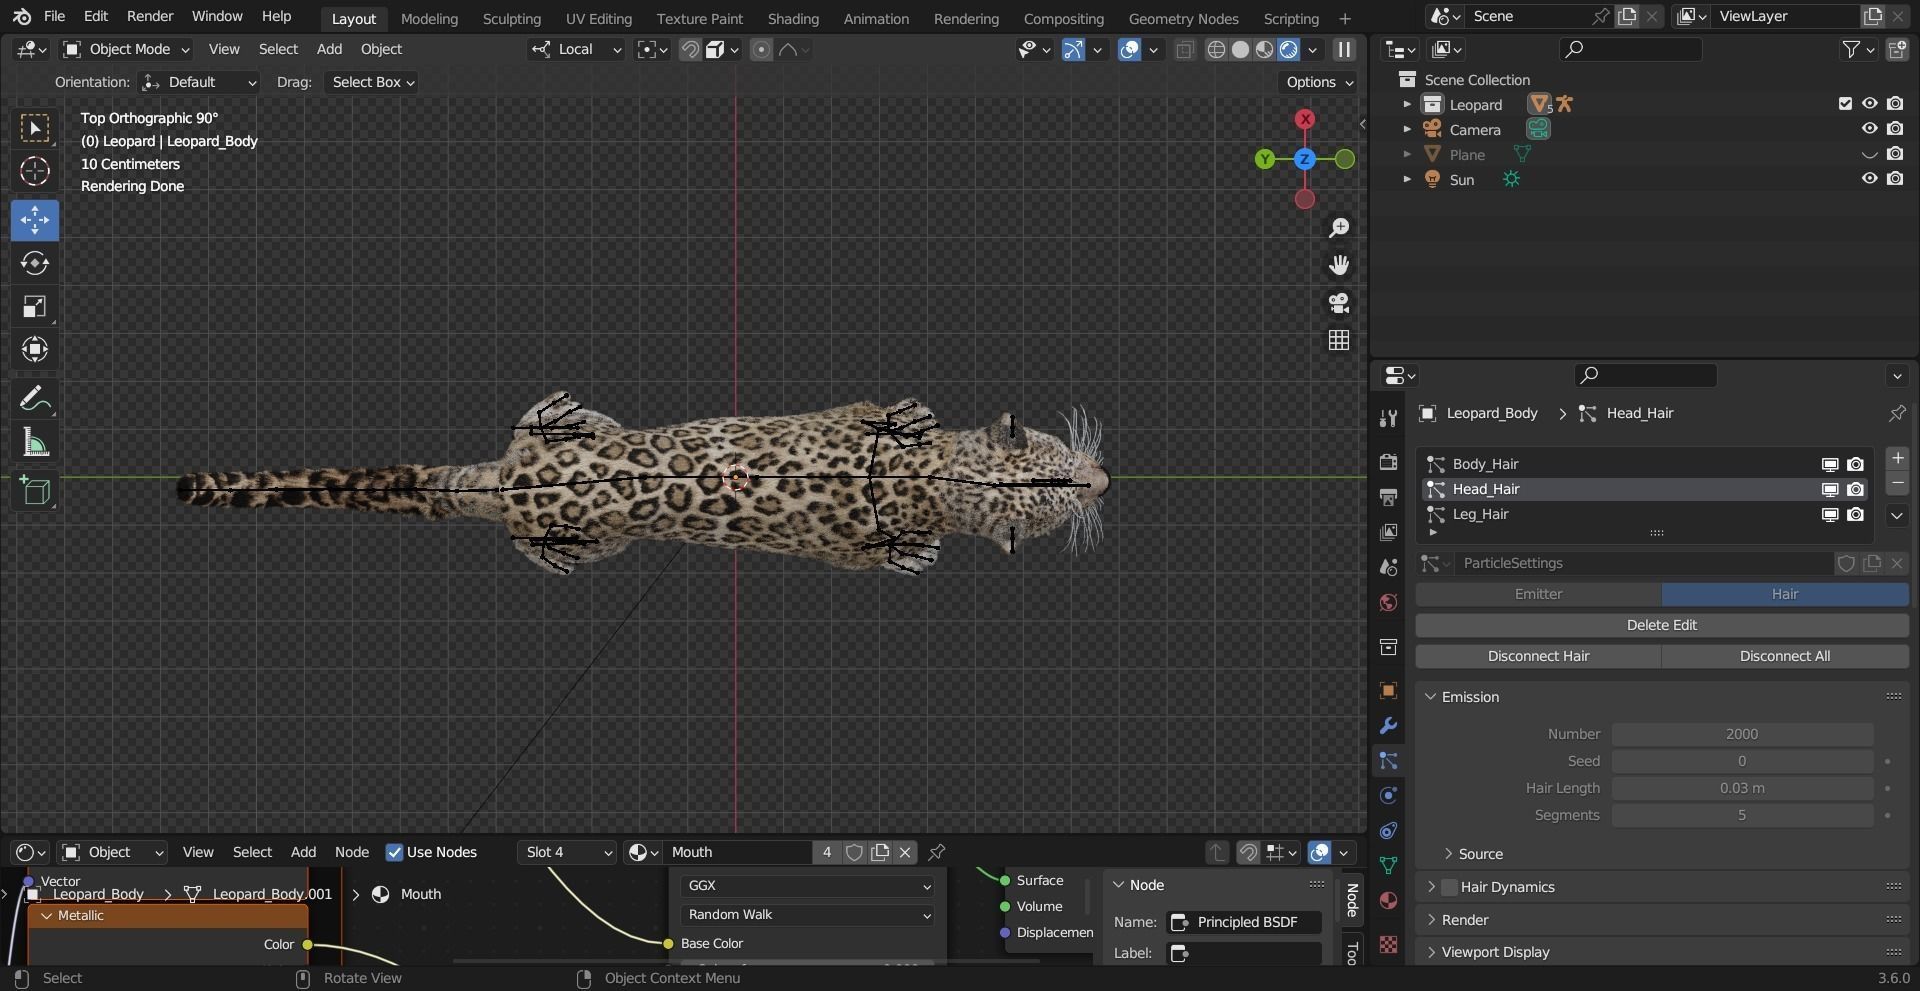Switch to the Shading workspace tab

[793, 18]
